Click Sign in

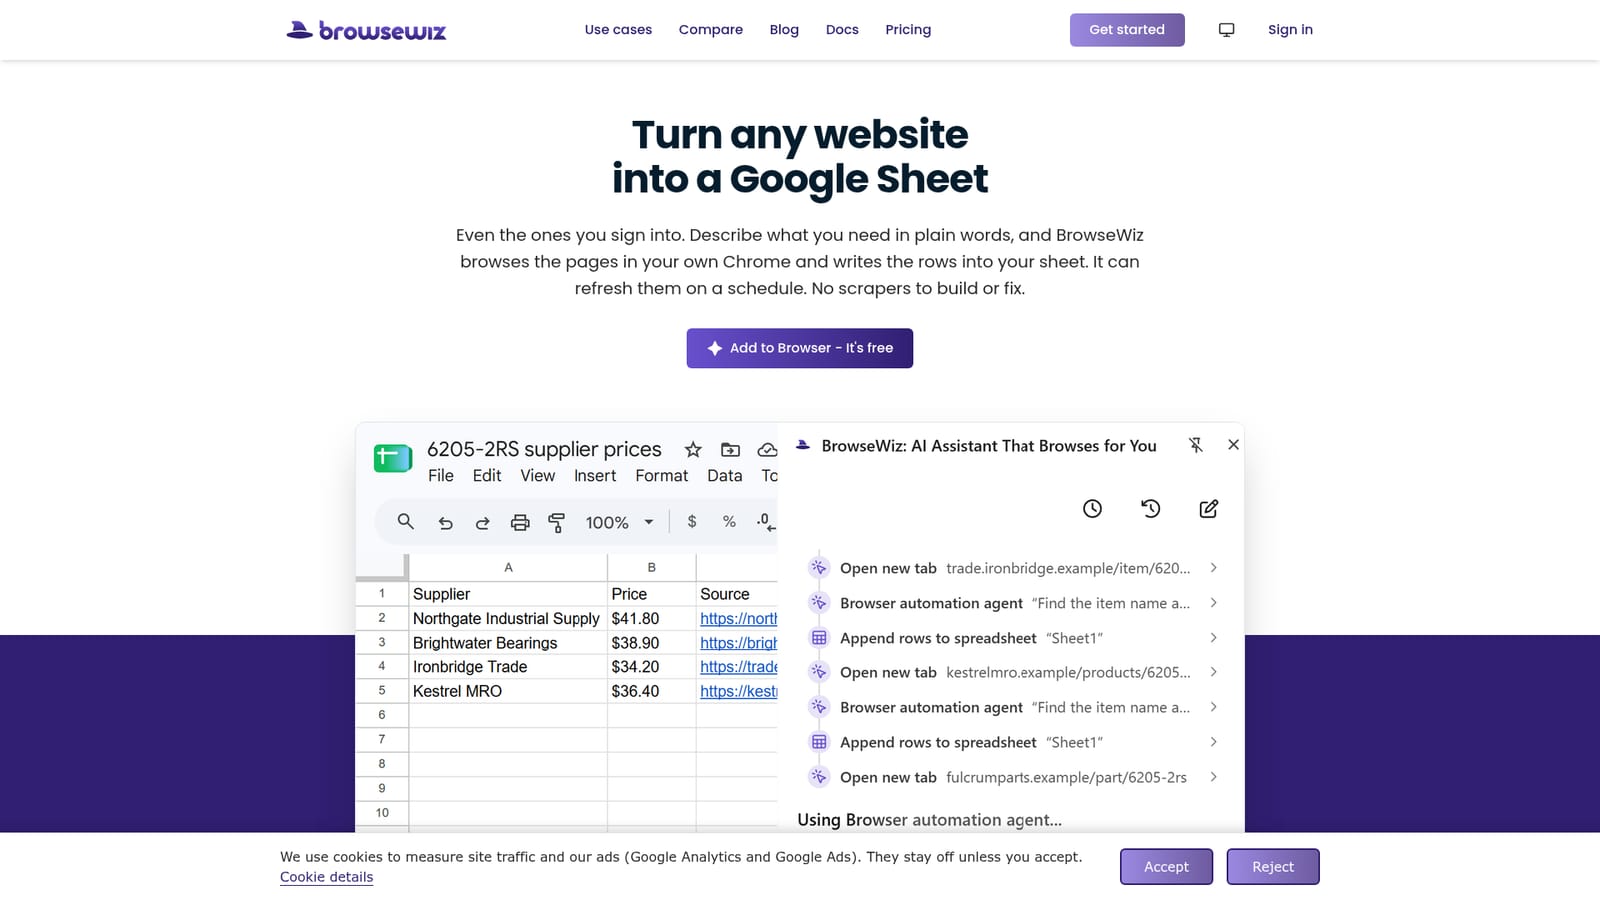tap(1290, 30)
